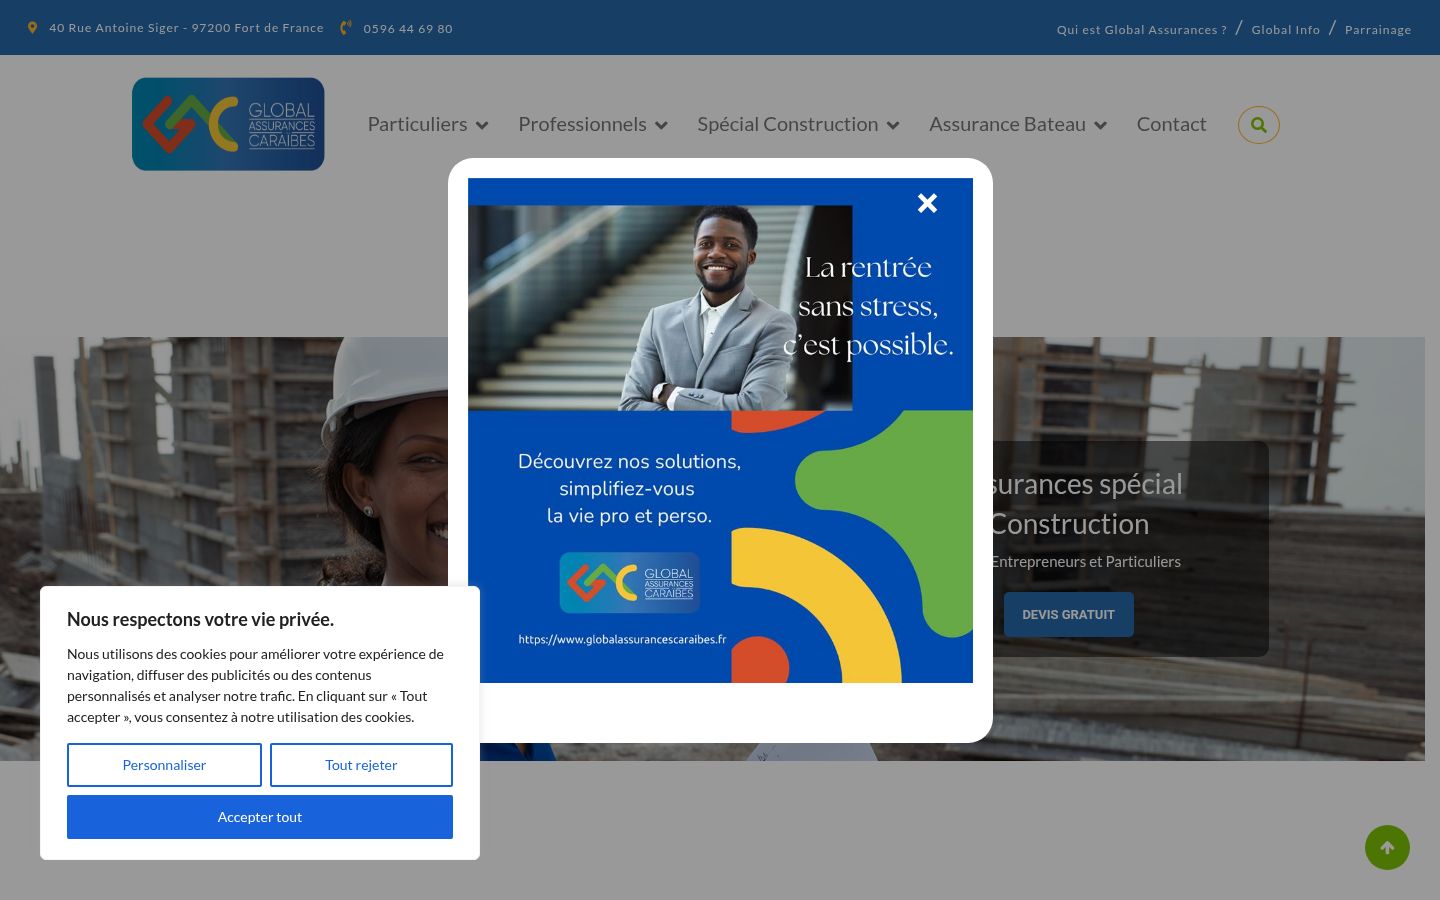Open the search magnifier icon

1258,125
